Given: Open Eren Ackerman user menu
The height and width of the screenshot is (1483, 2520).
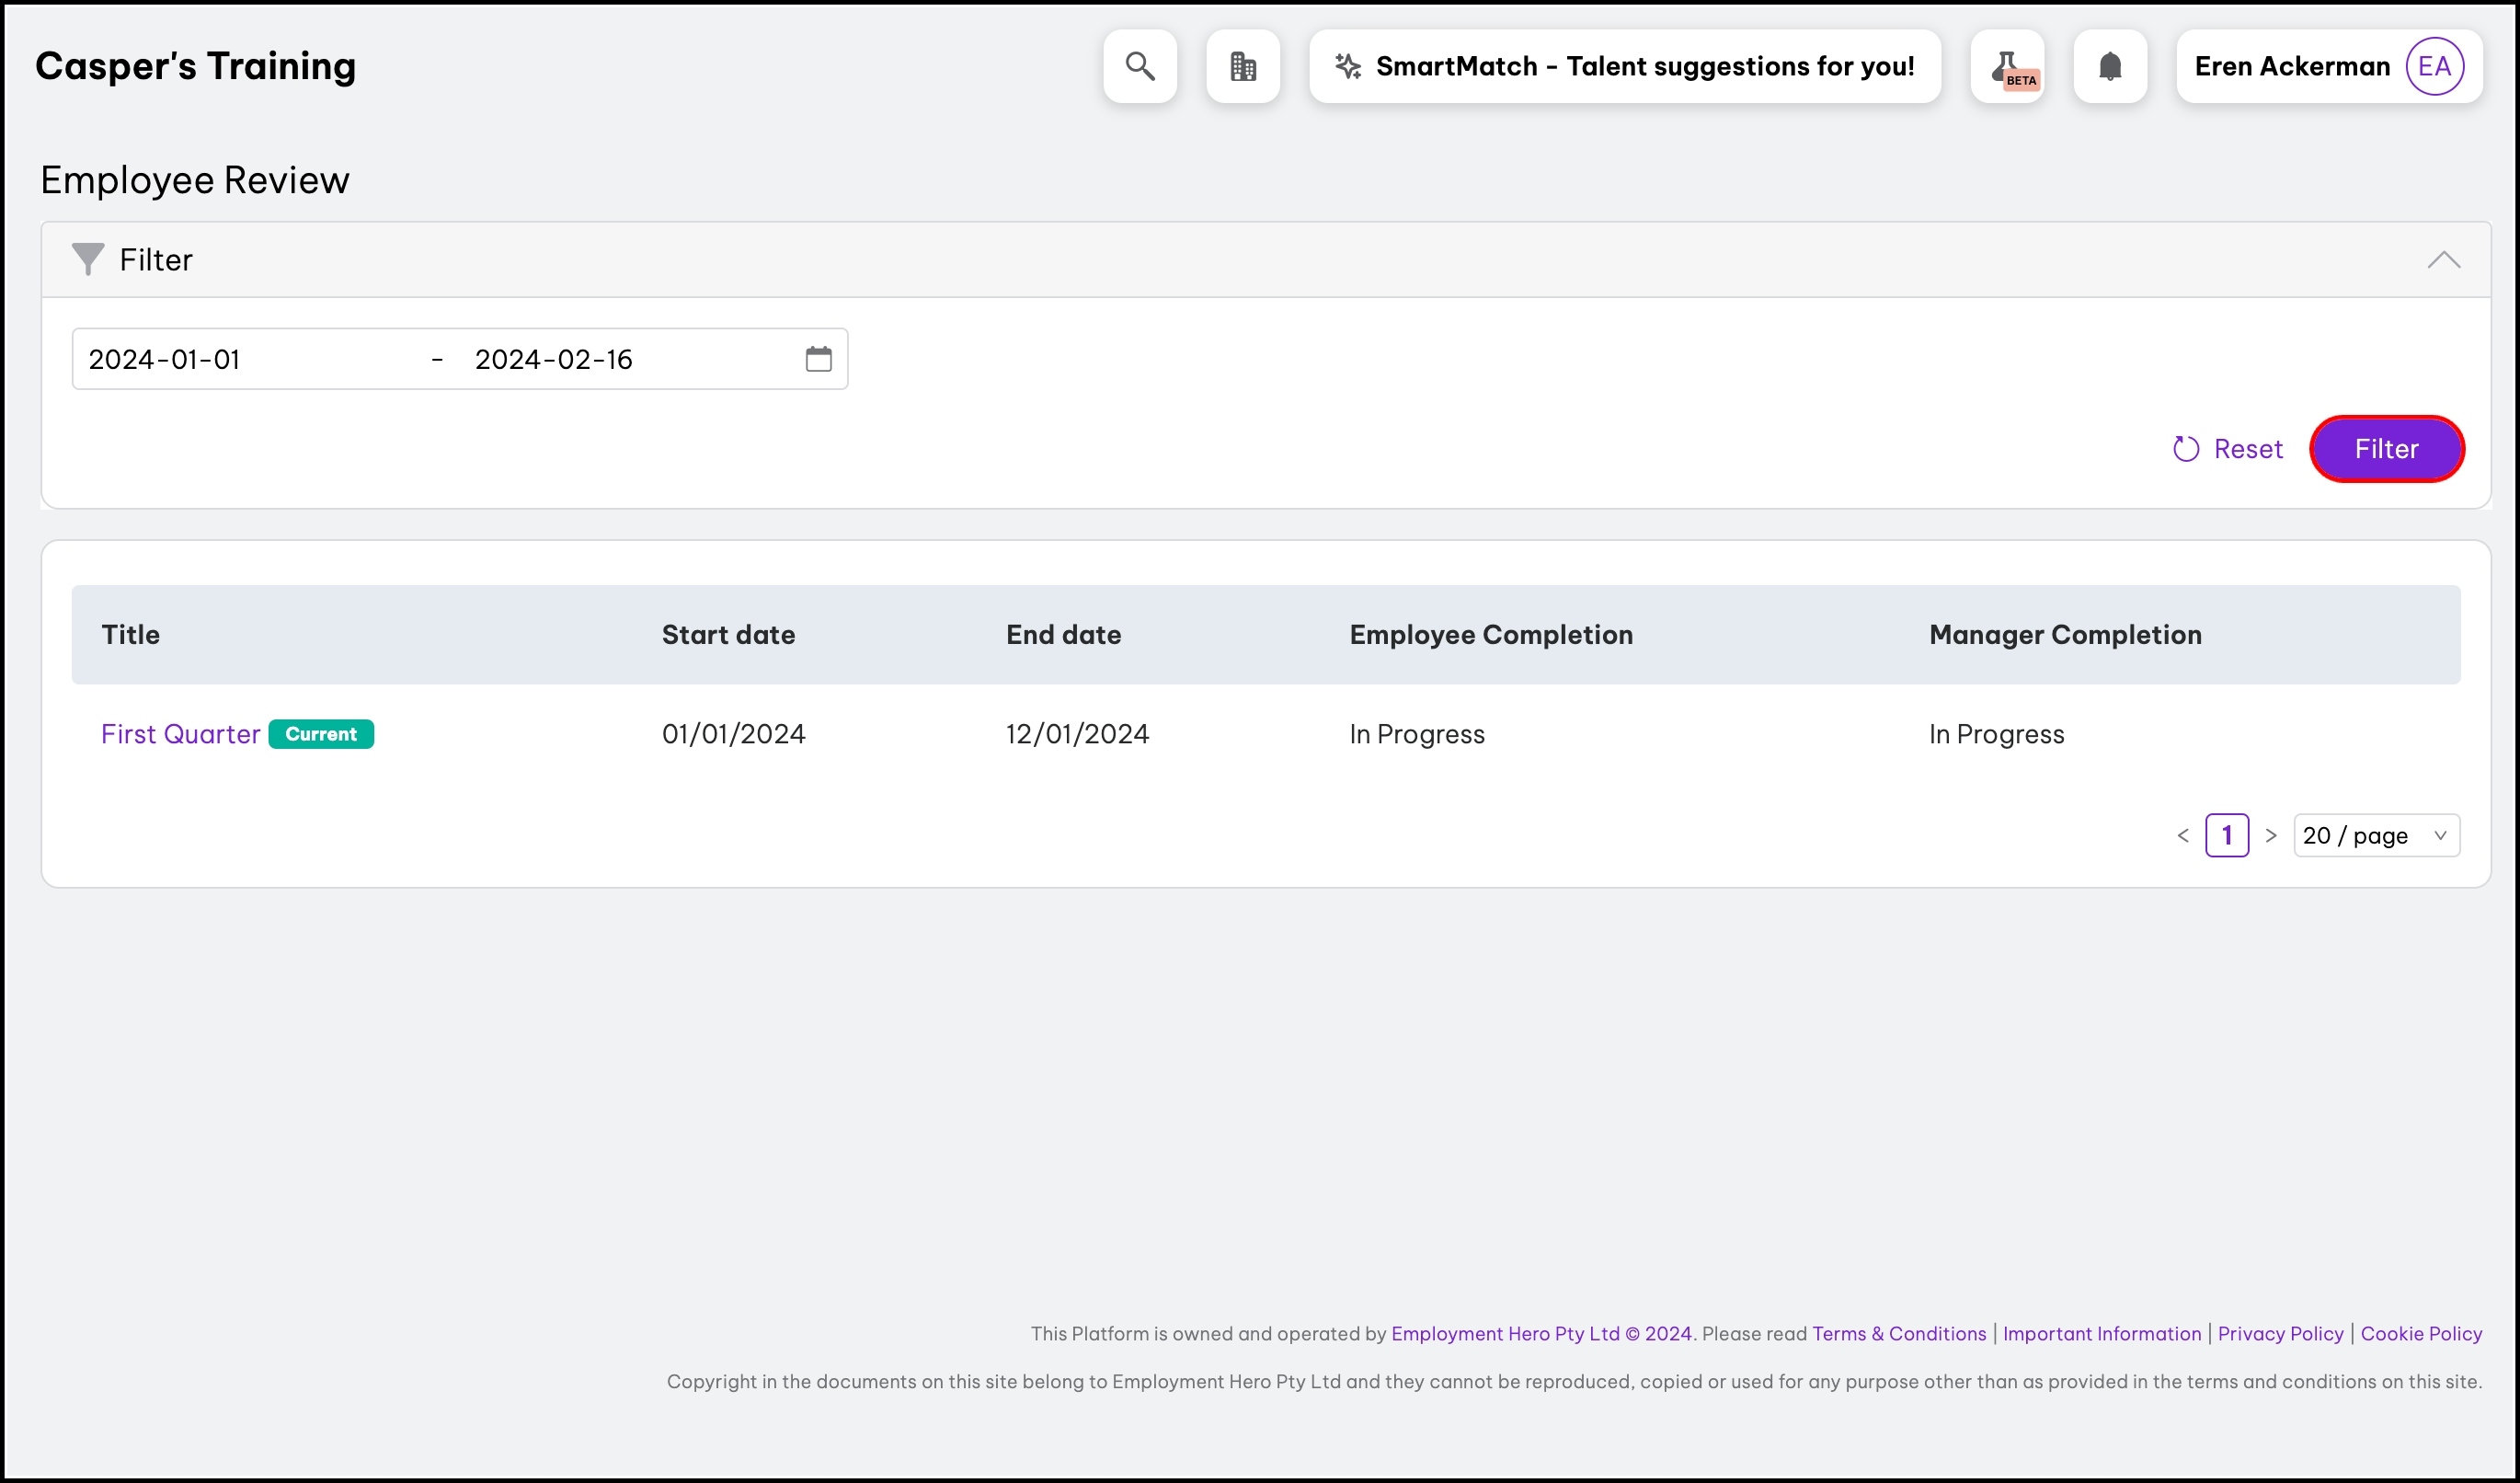Looking at the screenshot, I should click(2291, 66).
